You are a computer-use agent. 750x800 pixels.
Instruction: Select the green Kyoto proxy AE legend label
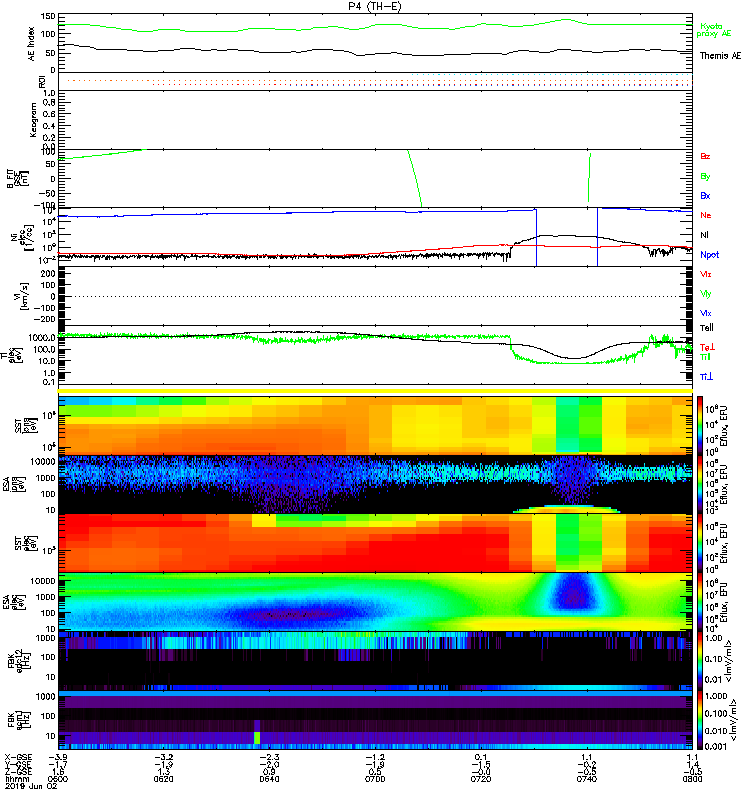713,30
